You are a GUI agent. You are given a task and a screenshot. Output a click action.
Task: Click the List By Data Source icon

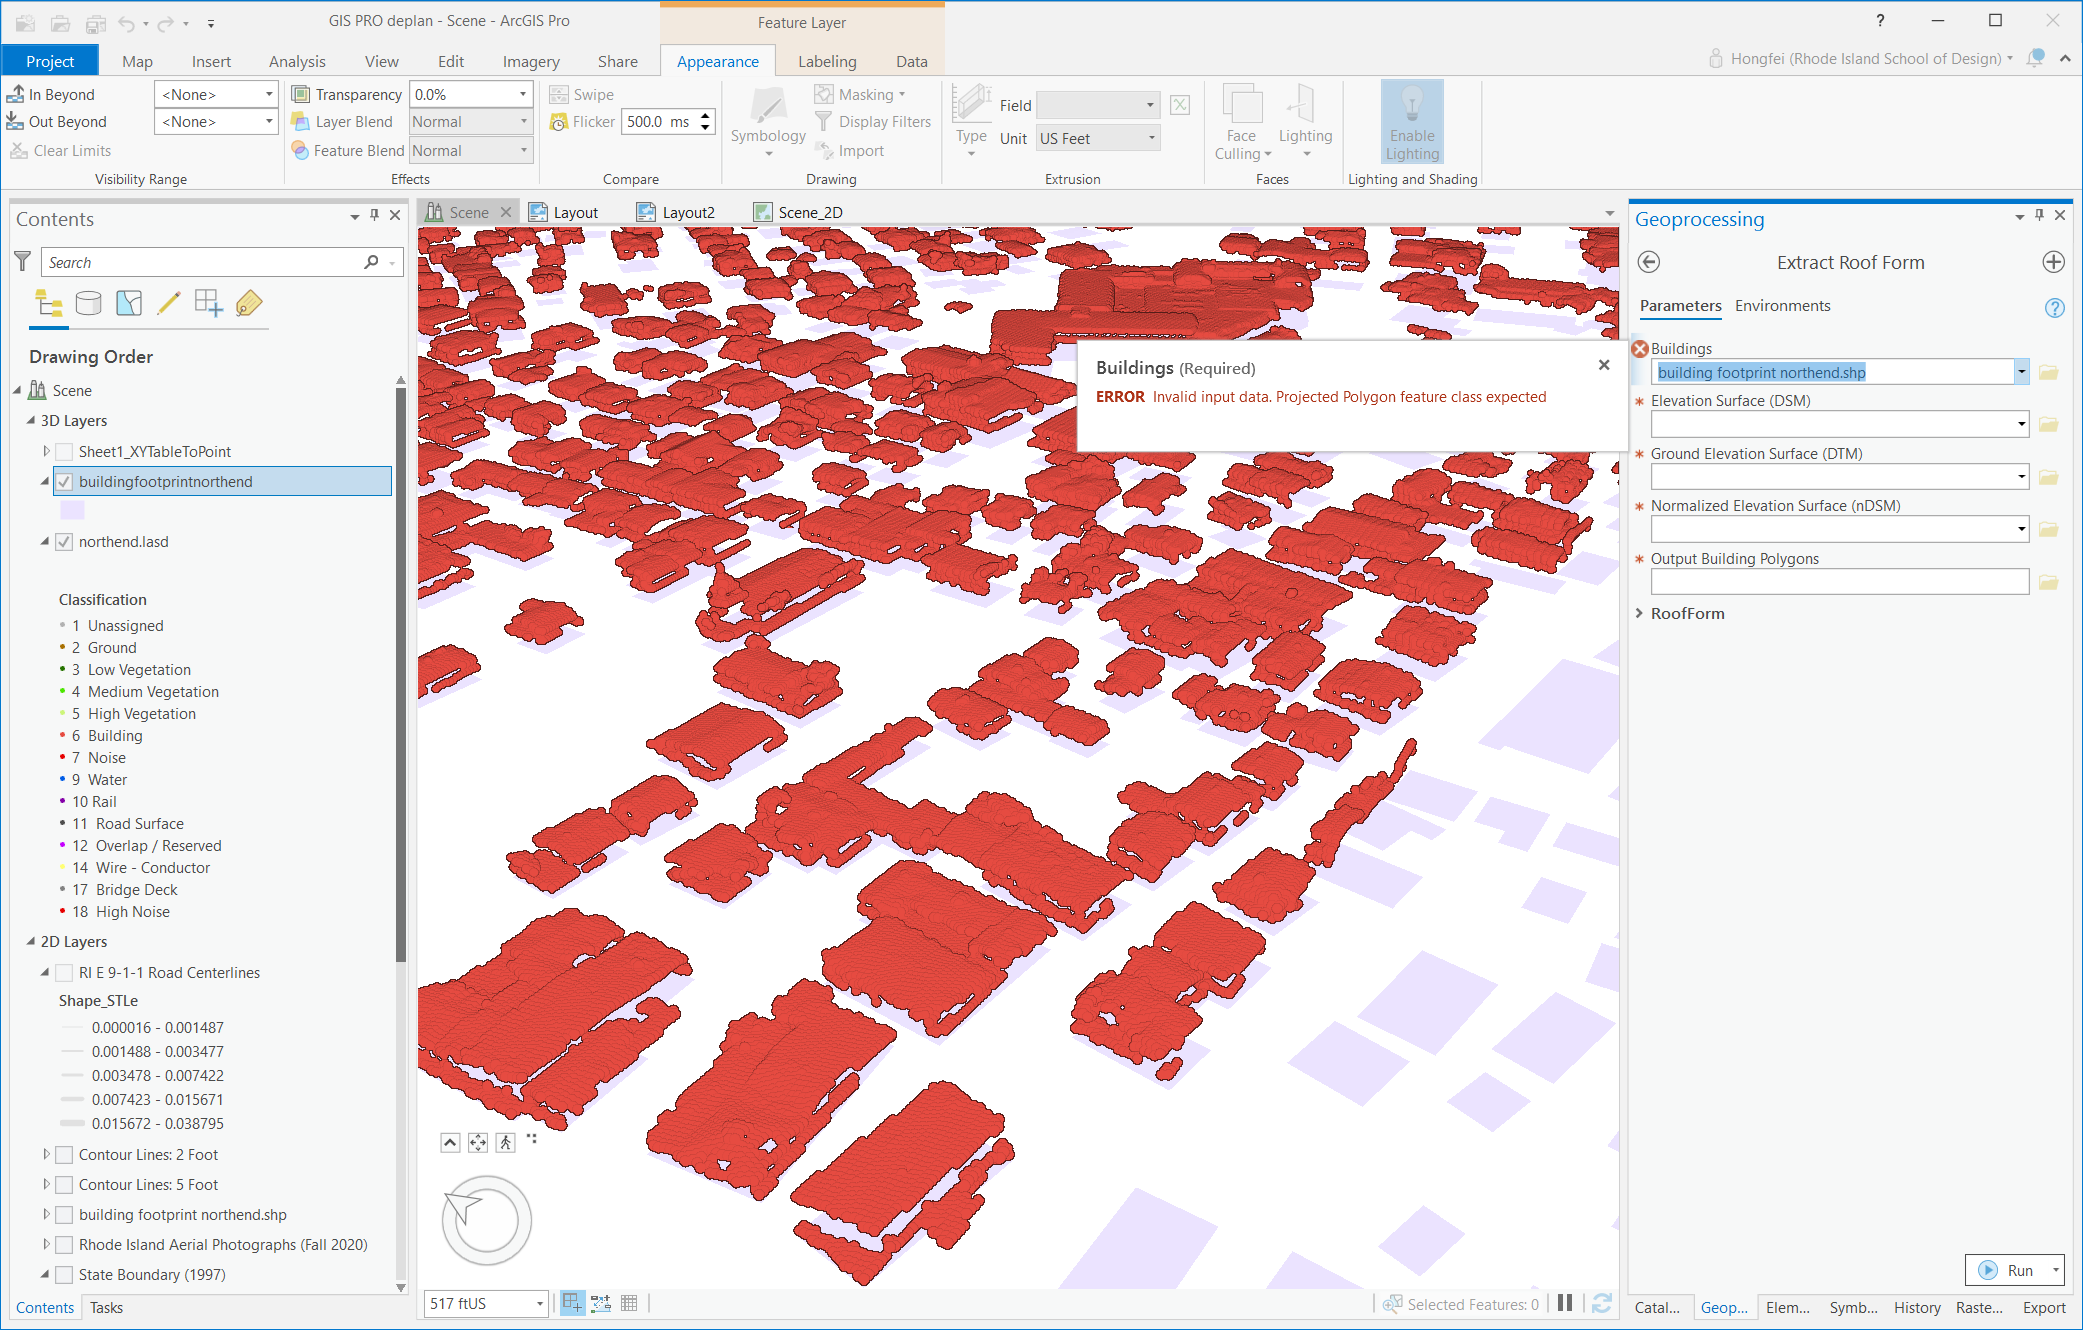pos(89,303)
